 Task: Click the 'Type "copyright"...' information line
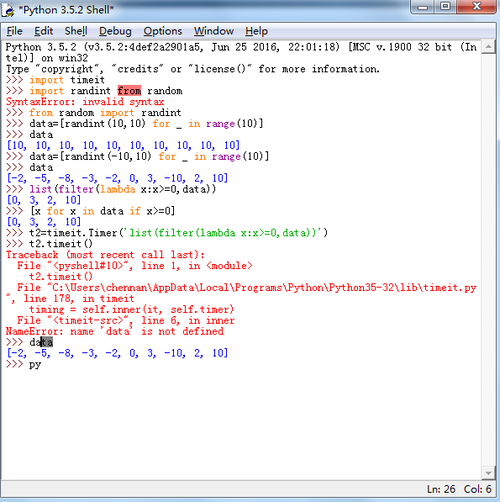193,69
